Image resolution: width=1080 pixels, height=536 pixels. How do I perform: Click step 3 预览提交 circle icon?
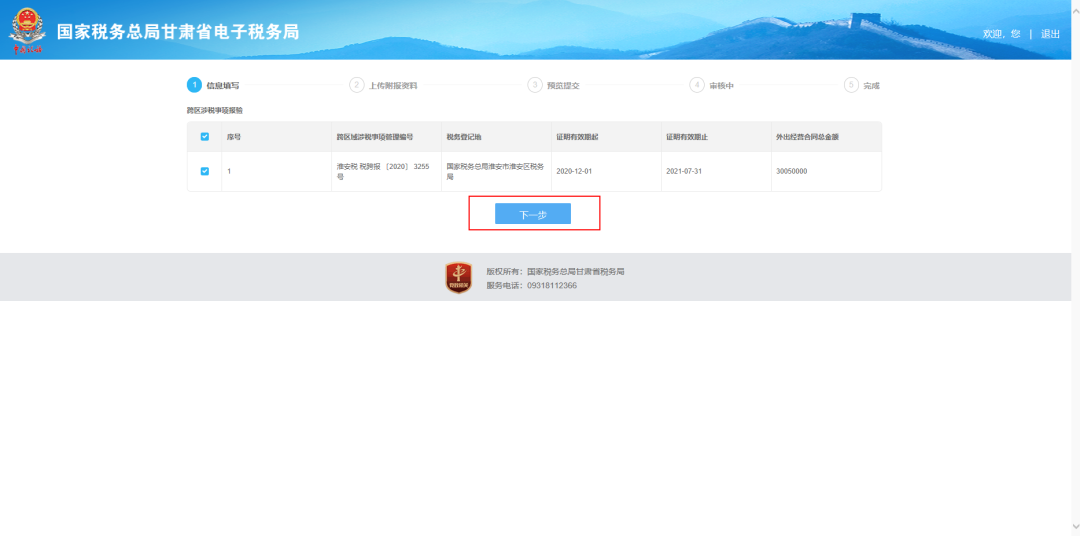tap(535, 85)
